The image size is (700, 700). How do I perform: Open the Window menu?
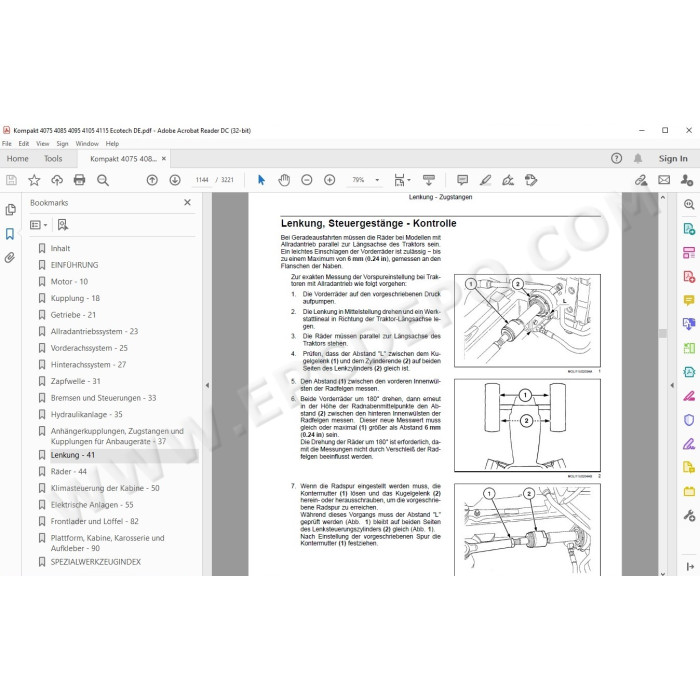click(x=87, y=144)
